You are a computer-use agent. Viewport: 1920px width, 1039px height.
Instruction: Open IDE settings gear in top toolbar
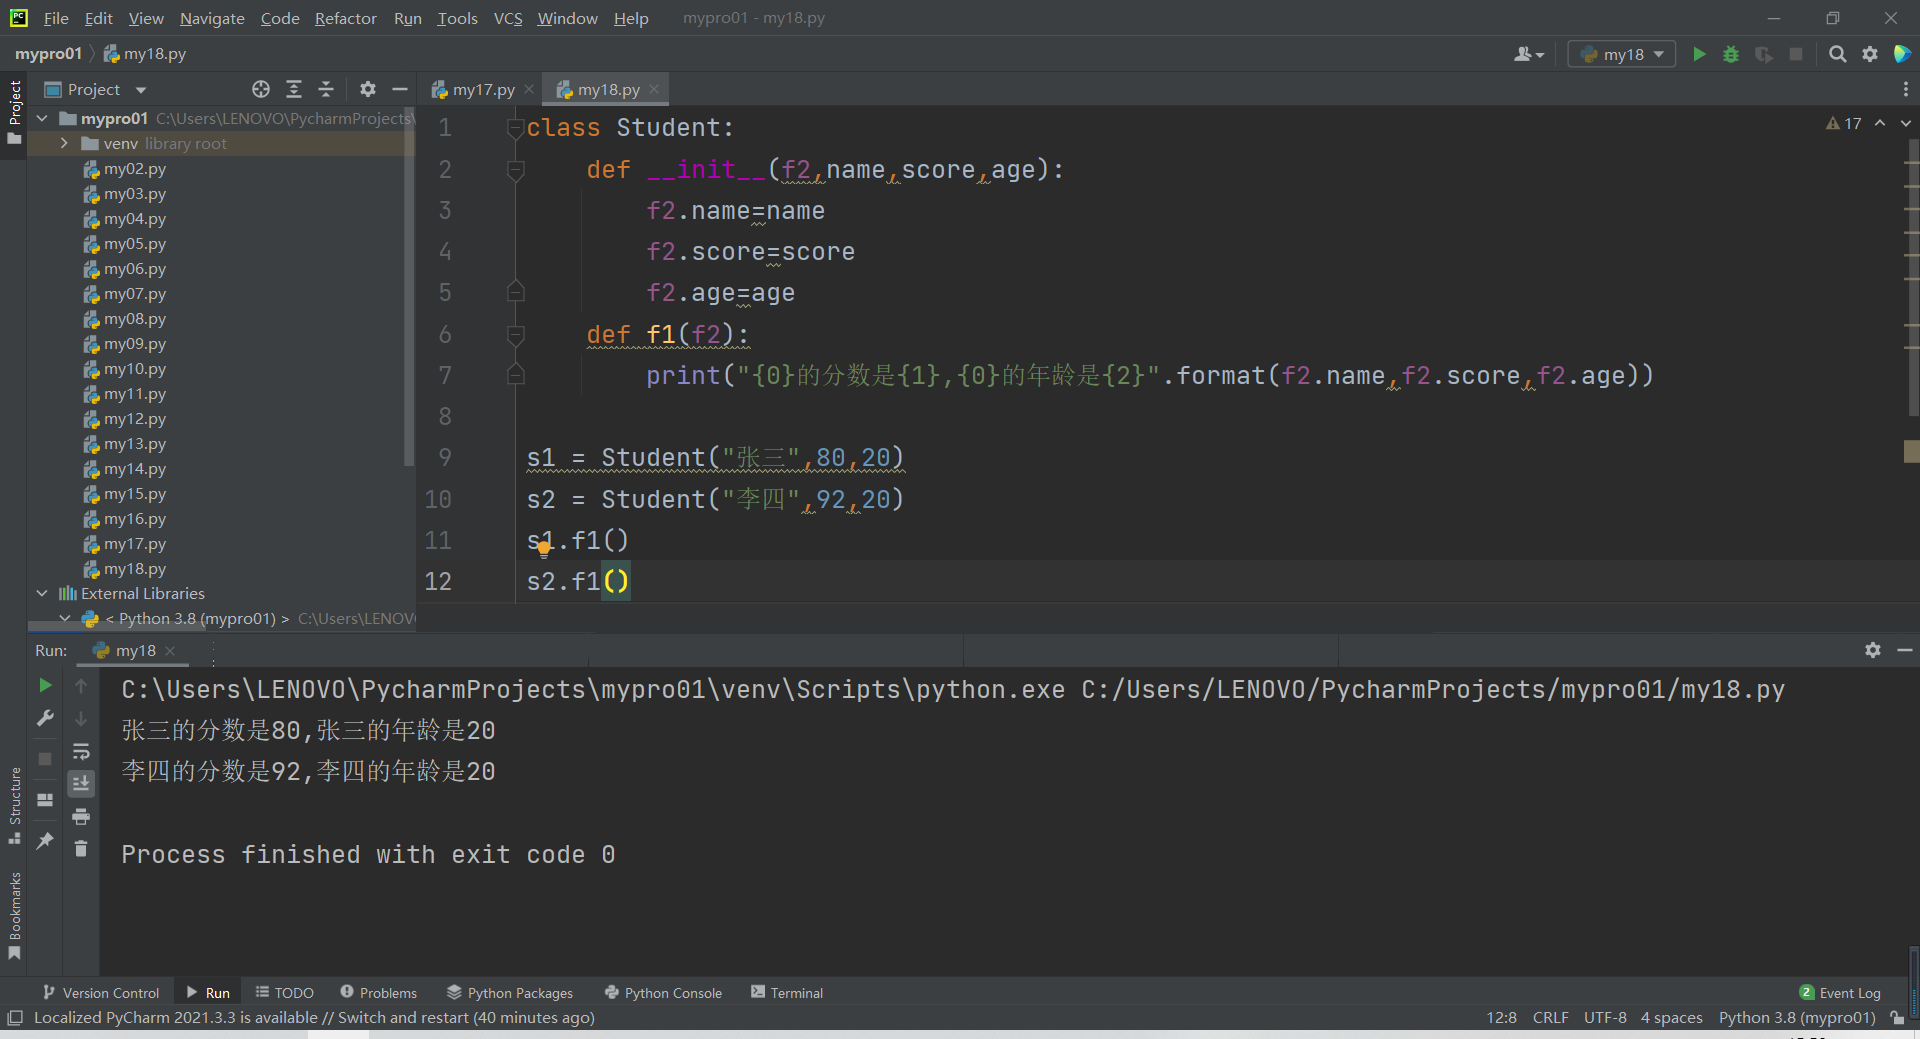click(1870, 54)
